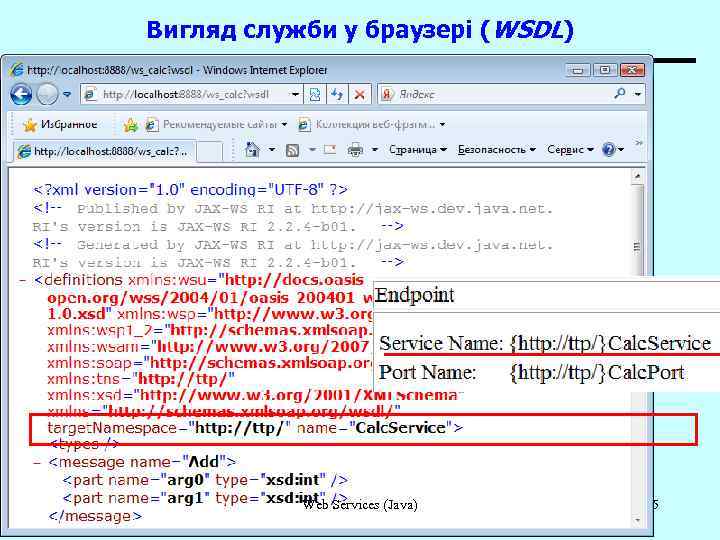This screenshot has height=540, width=720.
Task: Click the scrollbar down arrow
Action: pos(637,520)
